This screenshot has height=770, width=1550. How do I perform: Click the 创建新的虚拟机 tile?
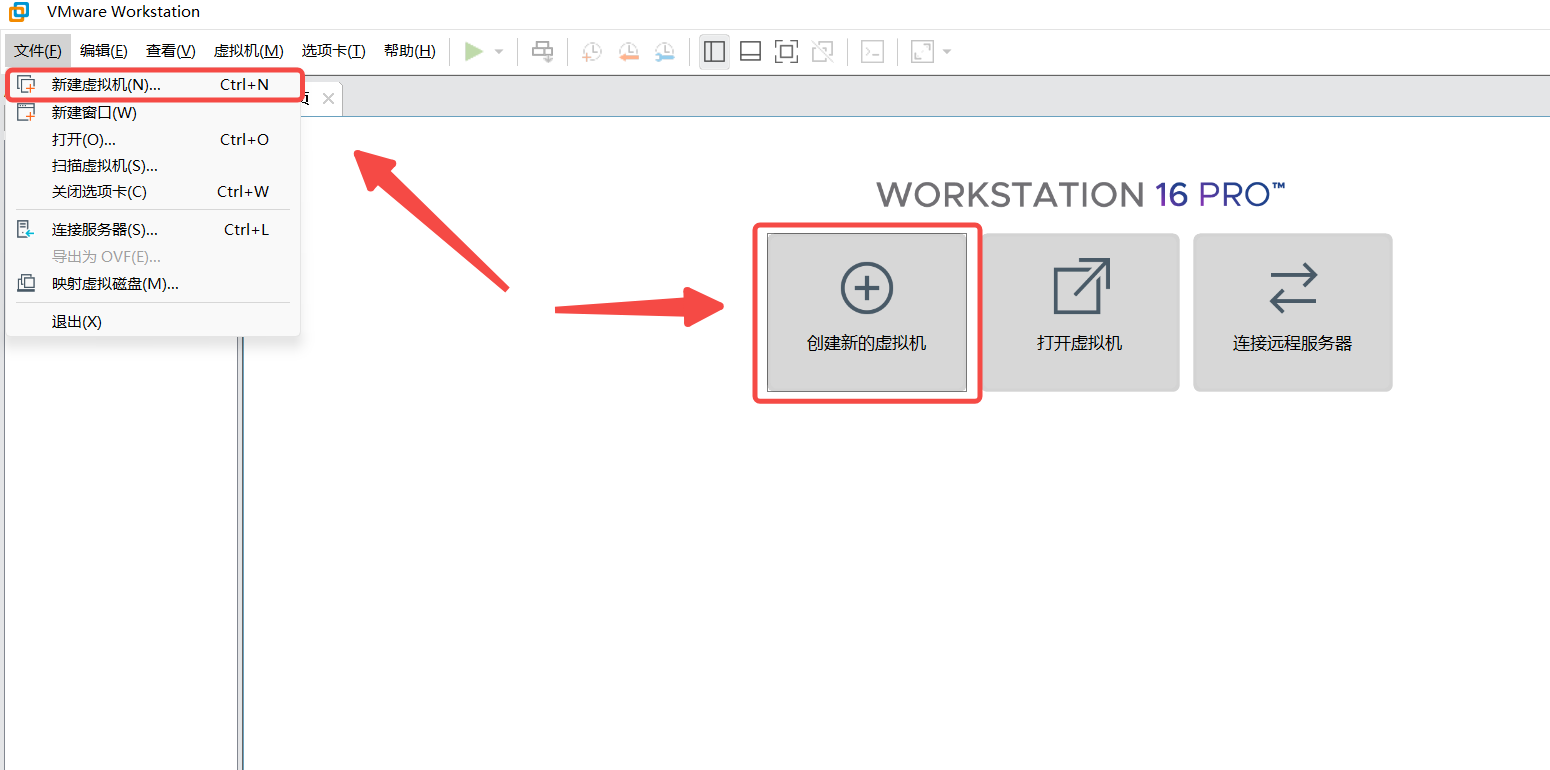[x=867, y=312]
